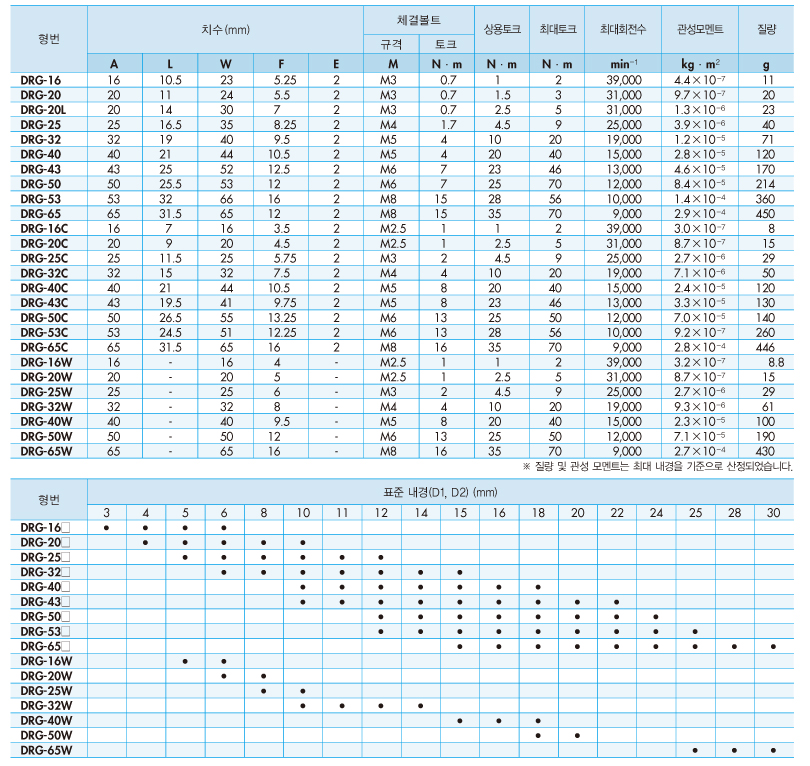This screenshot has height=766, width=810.
Task: Select the DRG-40C model label
Action: [x=44, y=288]
